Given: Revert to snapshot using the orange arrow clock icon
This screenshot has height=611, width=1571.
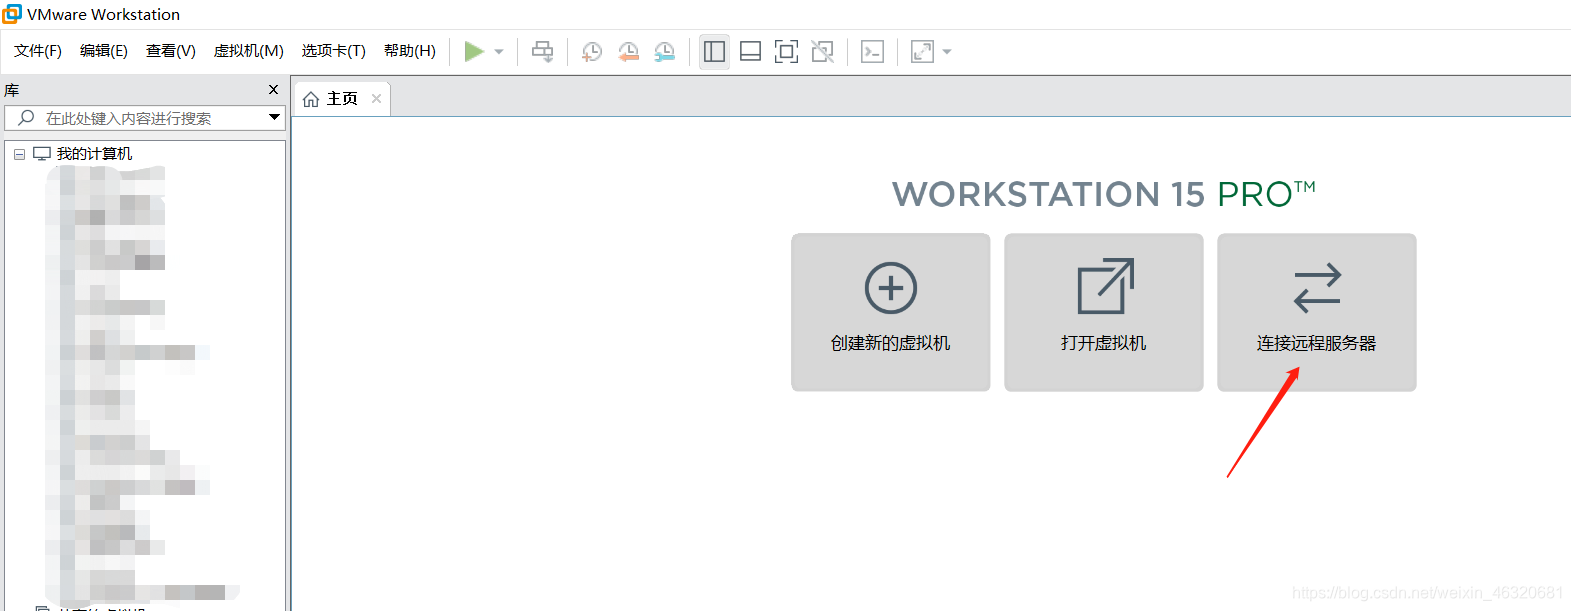Looking at the screenshot, I should 628,51.
